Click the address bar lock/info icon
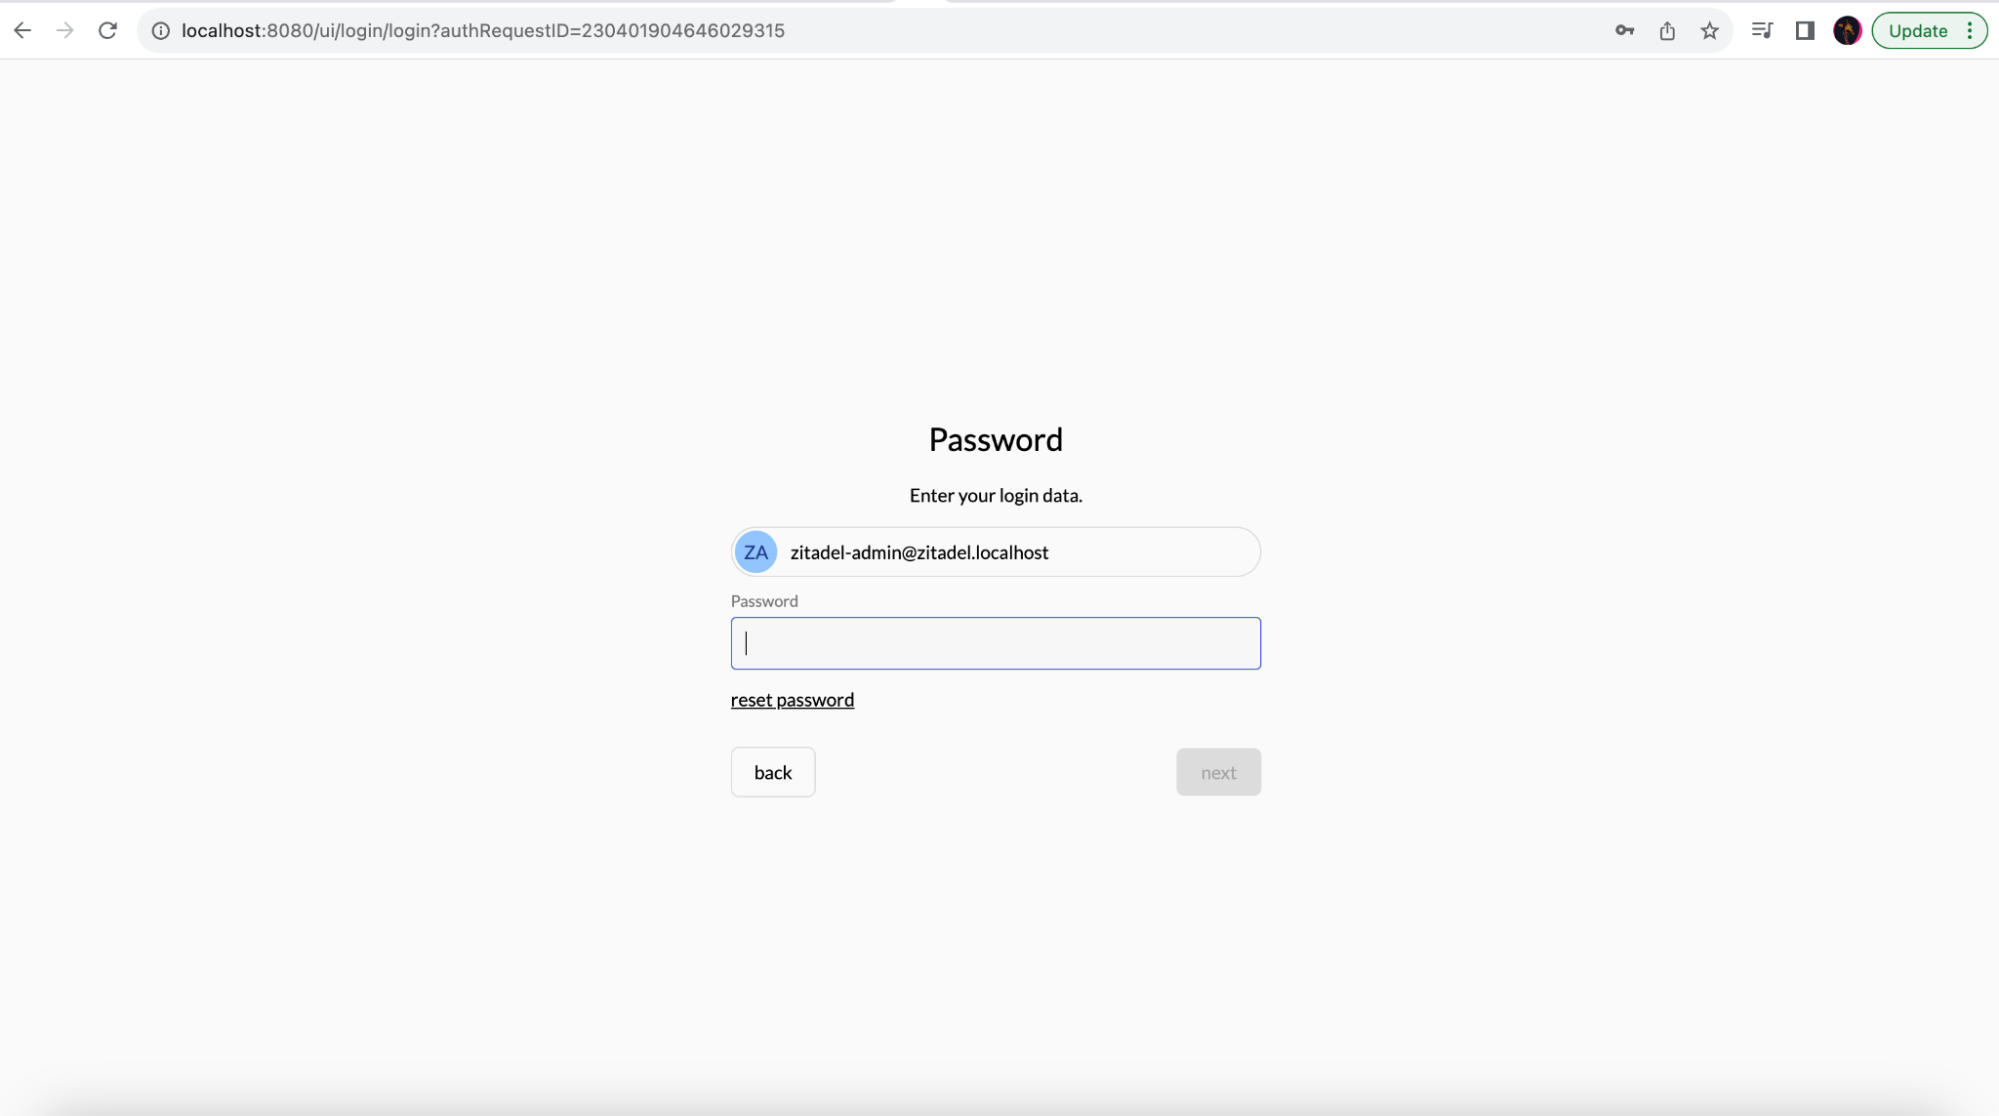The height and width of the screenshot is (1116, 1999). coord(163,30)
